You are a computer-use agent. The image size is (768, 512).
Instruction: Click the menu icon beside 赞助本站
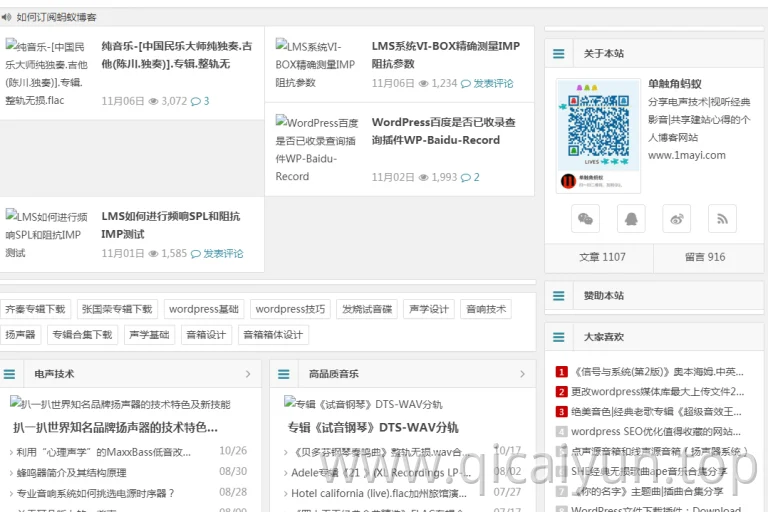point(558,295)
